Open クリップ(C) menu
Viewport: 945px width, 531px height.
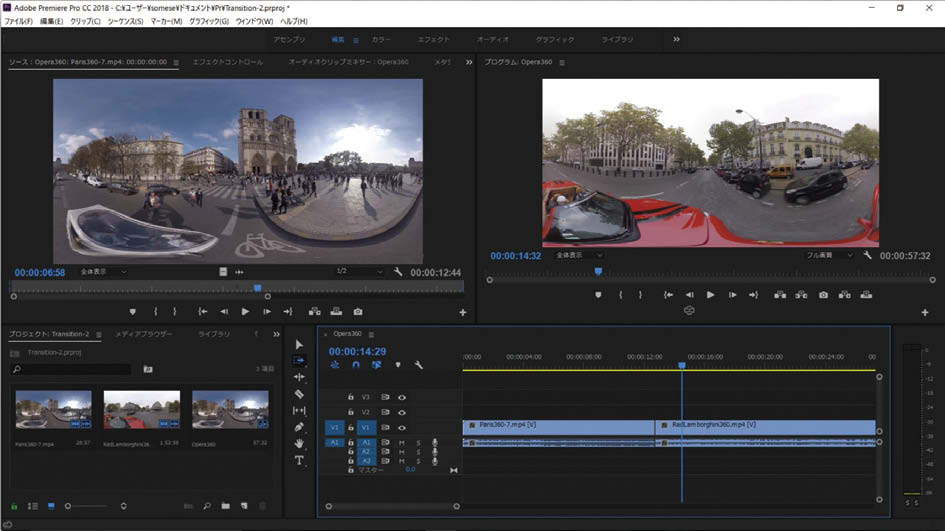coord(85,21)
